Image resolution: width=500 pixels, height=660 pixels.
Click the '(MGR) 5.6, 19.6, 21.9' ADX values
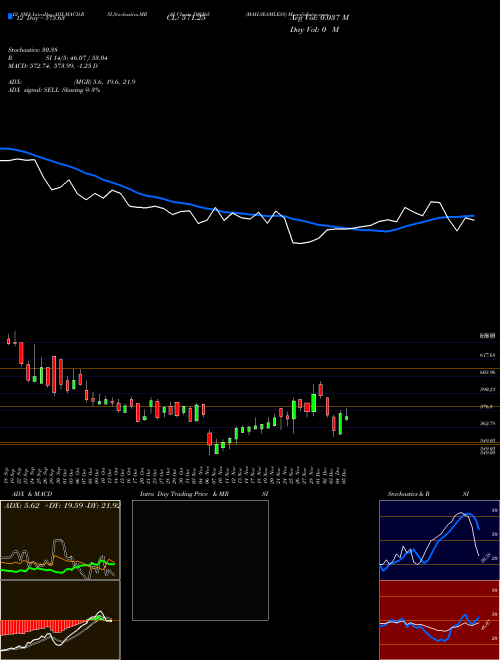(104, 82)
